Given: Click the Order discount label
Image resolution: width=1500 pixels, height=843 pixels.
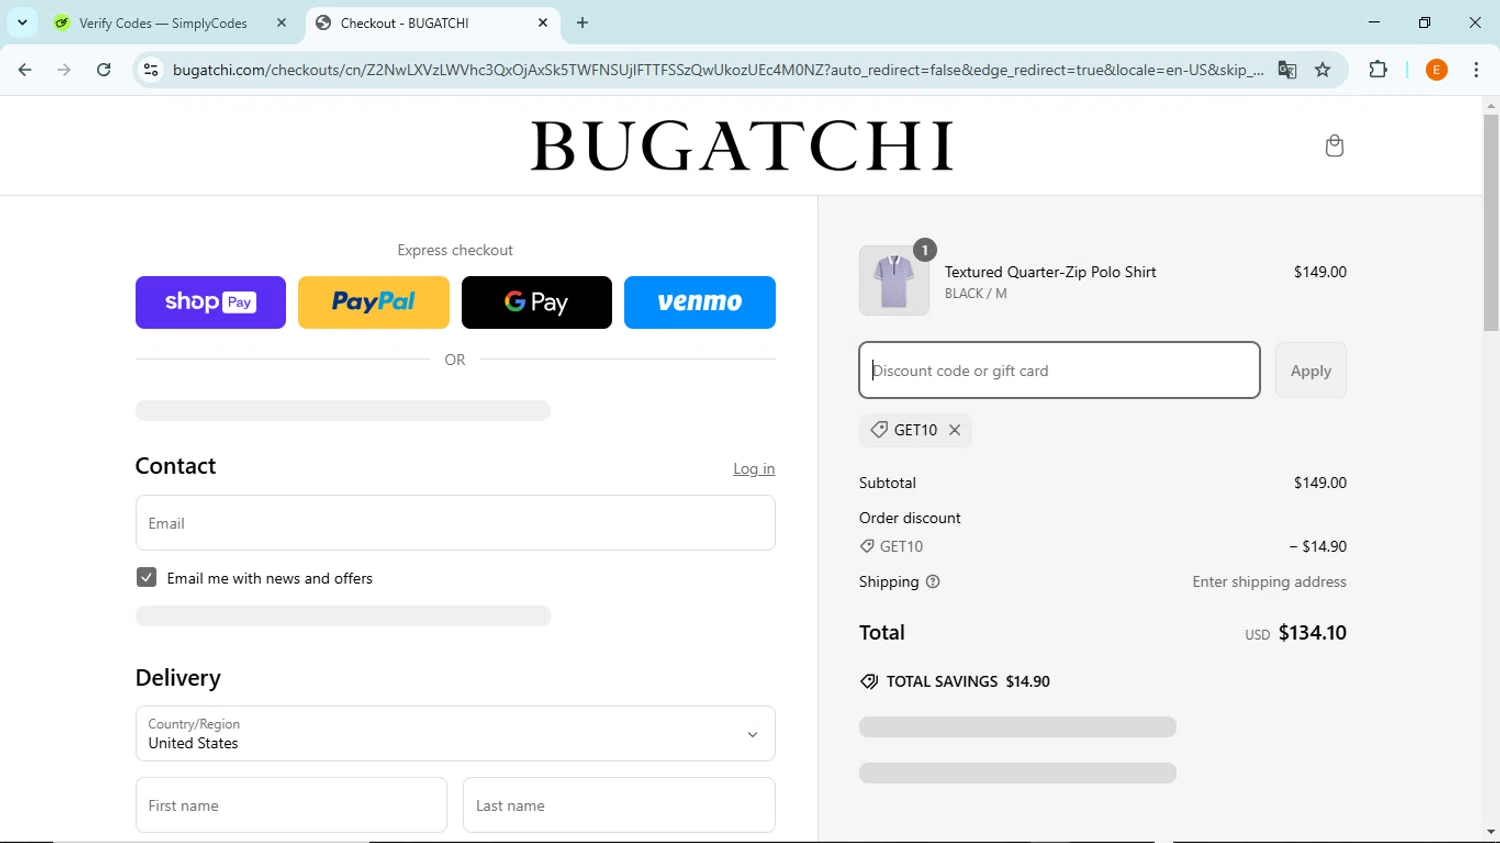Looking at the screenshot, I should pyautogui.click(x=910, y=518).
